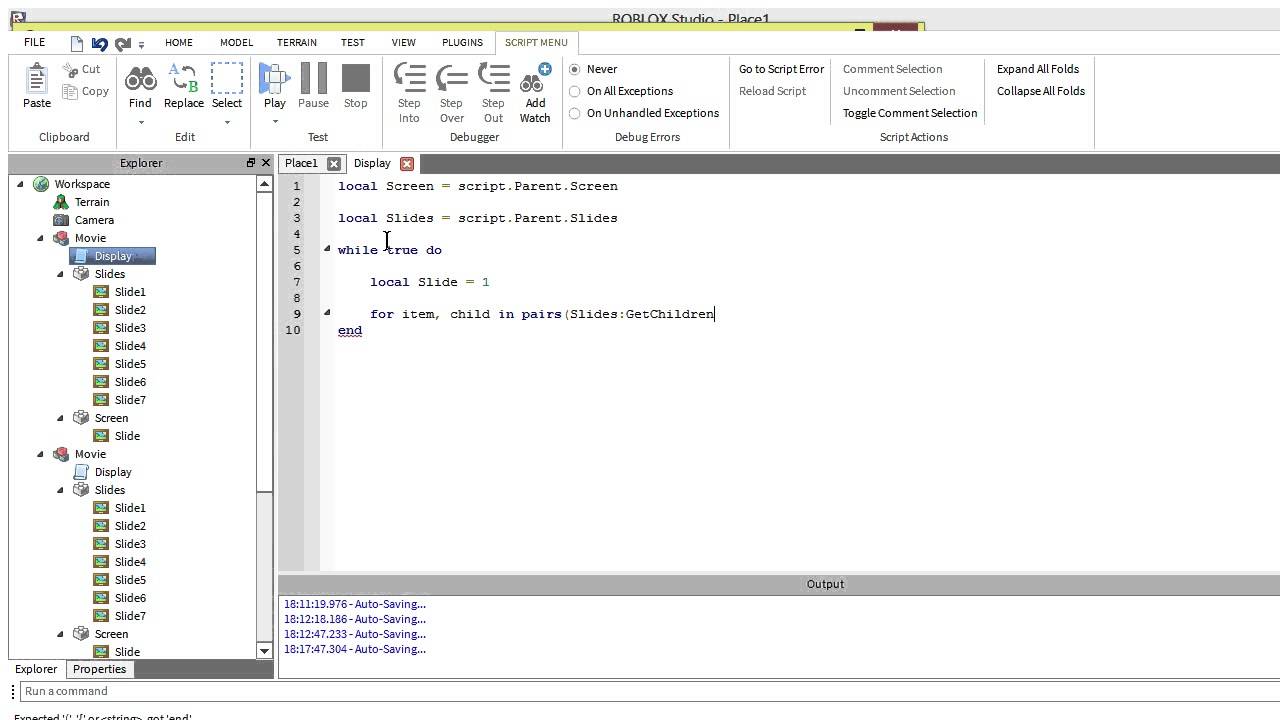Close the Explorer panel
This screenshot has height=720, width=1280.
click(265, 163)
